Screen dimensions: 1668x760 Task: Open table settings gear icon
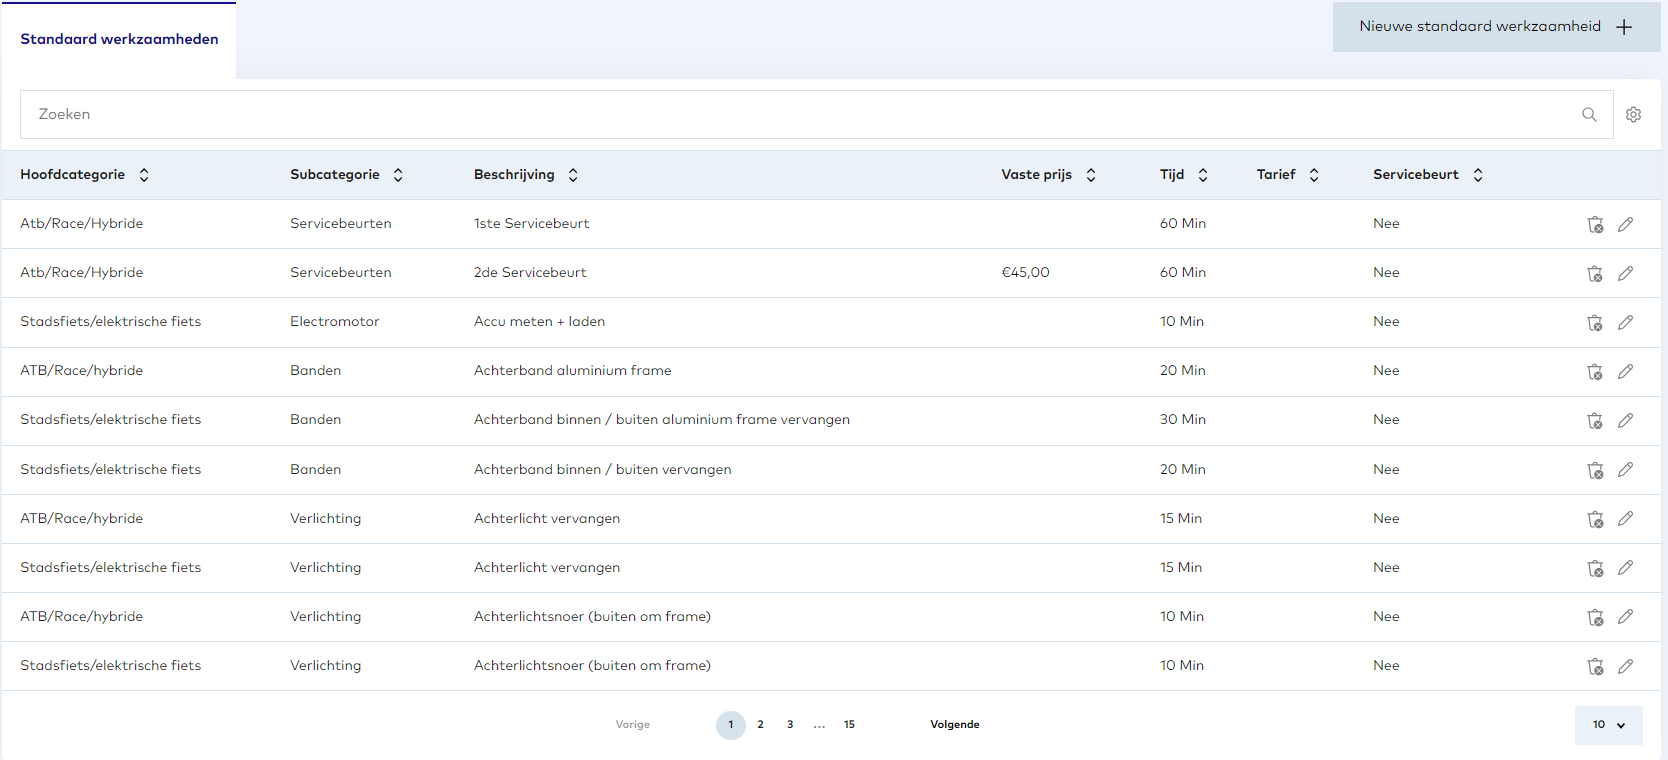[1634, 115]
